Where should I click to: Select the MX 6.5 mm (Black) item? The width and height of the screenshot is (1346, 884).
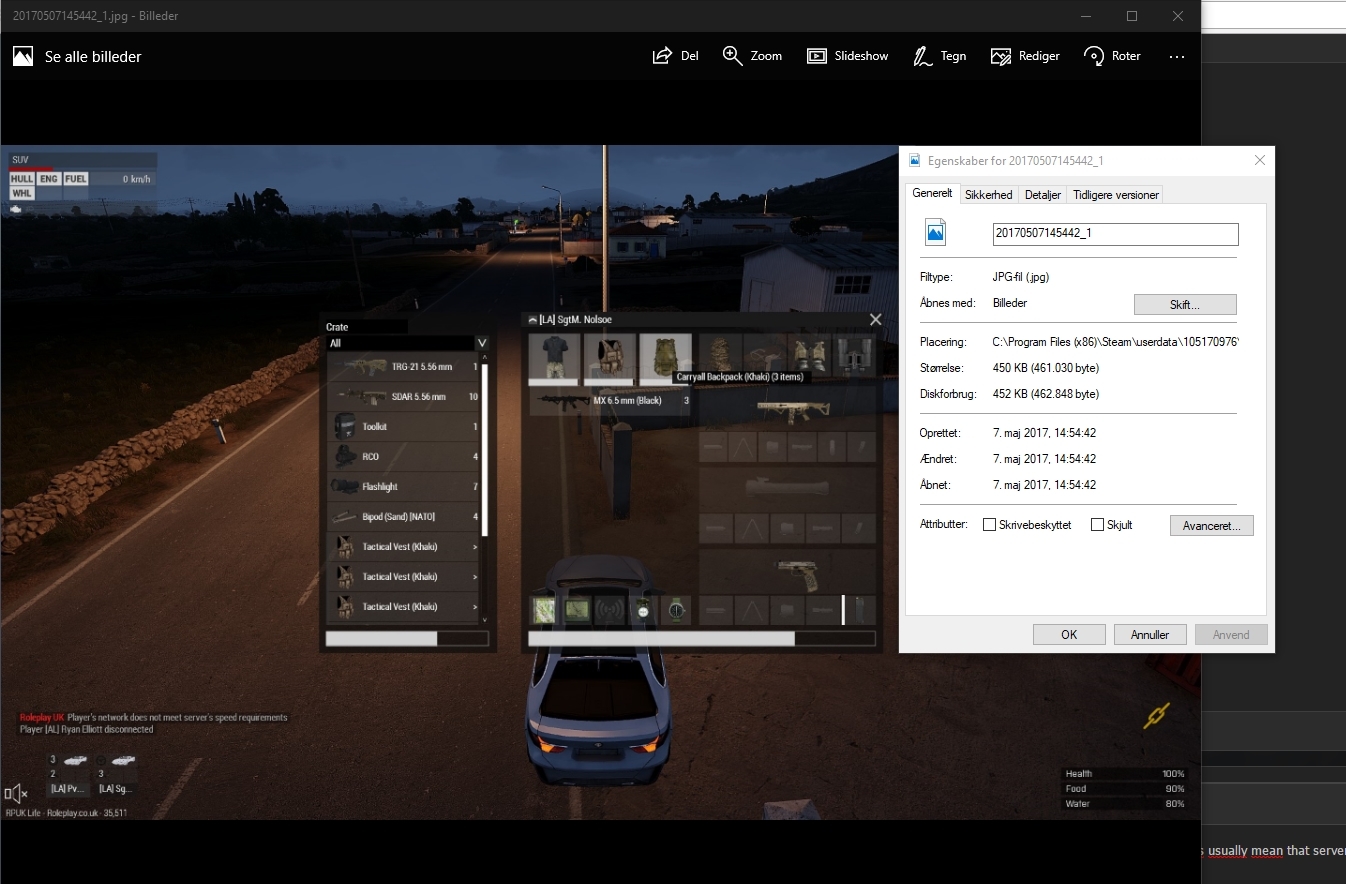click(610, 401)
